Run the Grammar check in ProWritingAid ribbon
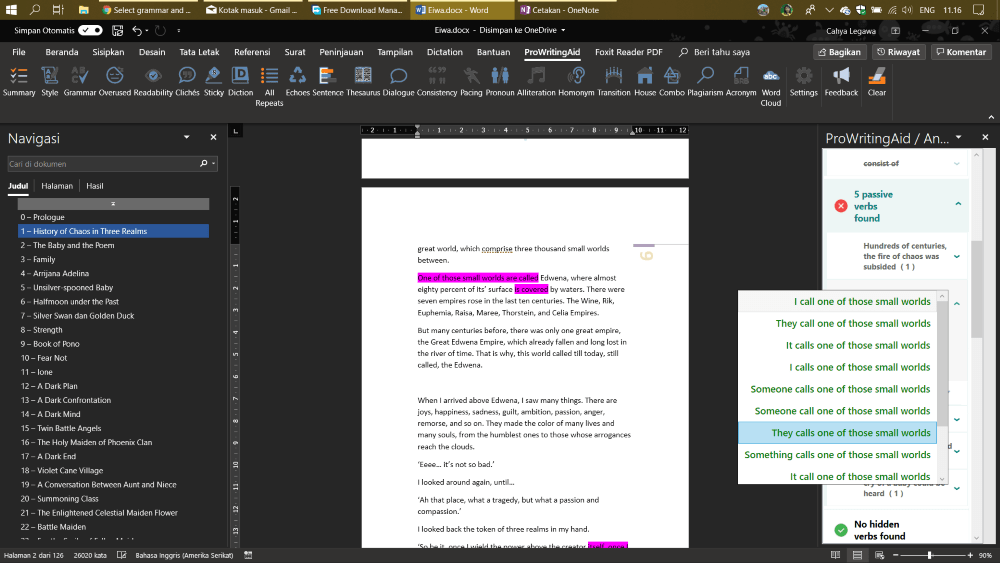 click(80, 80)
